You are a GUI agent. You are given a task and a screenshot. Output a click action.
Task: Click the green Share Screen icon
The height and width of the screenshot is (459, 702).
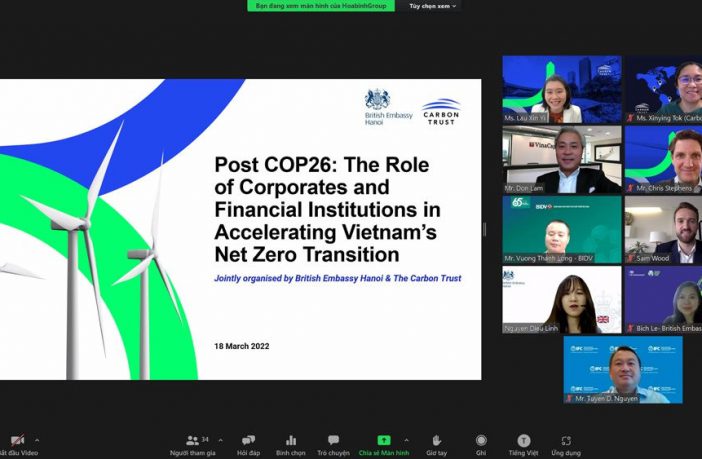[x=383, y=440]
